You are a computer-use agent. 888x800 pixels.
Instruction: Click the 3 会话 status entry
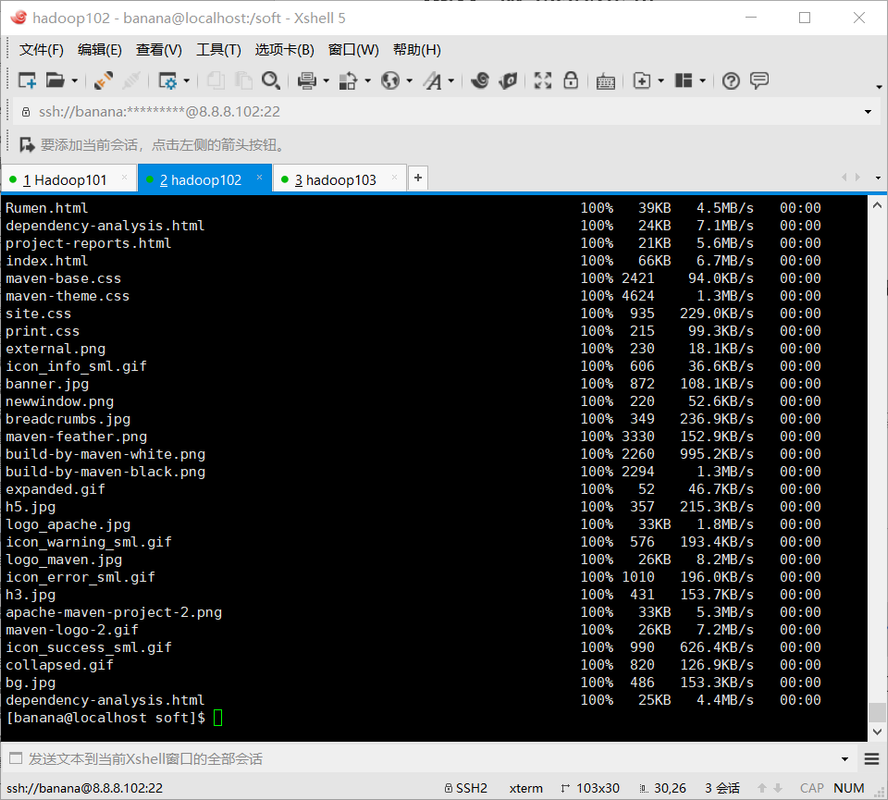[722, 788]
